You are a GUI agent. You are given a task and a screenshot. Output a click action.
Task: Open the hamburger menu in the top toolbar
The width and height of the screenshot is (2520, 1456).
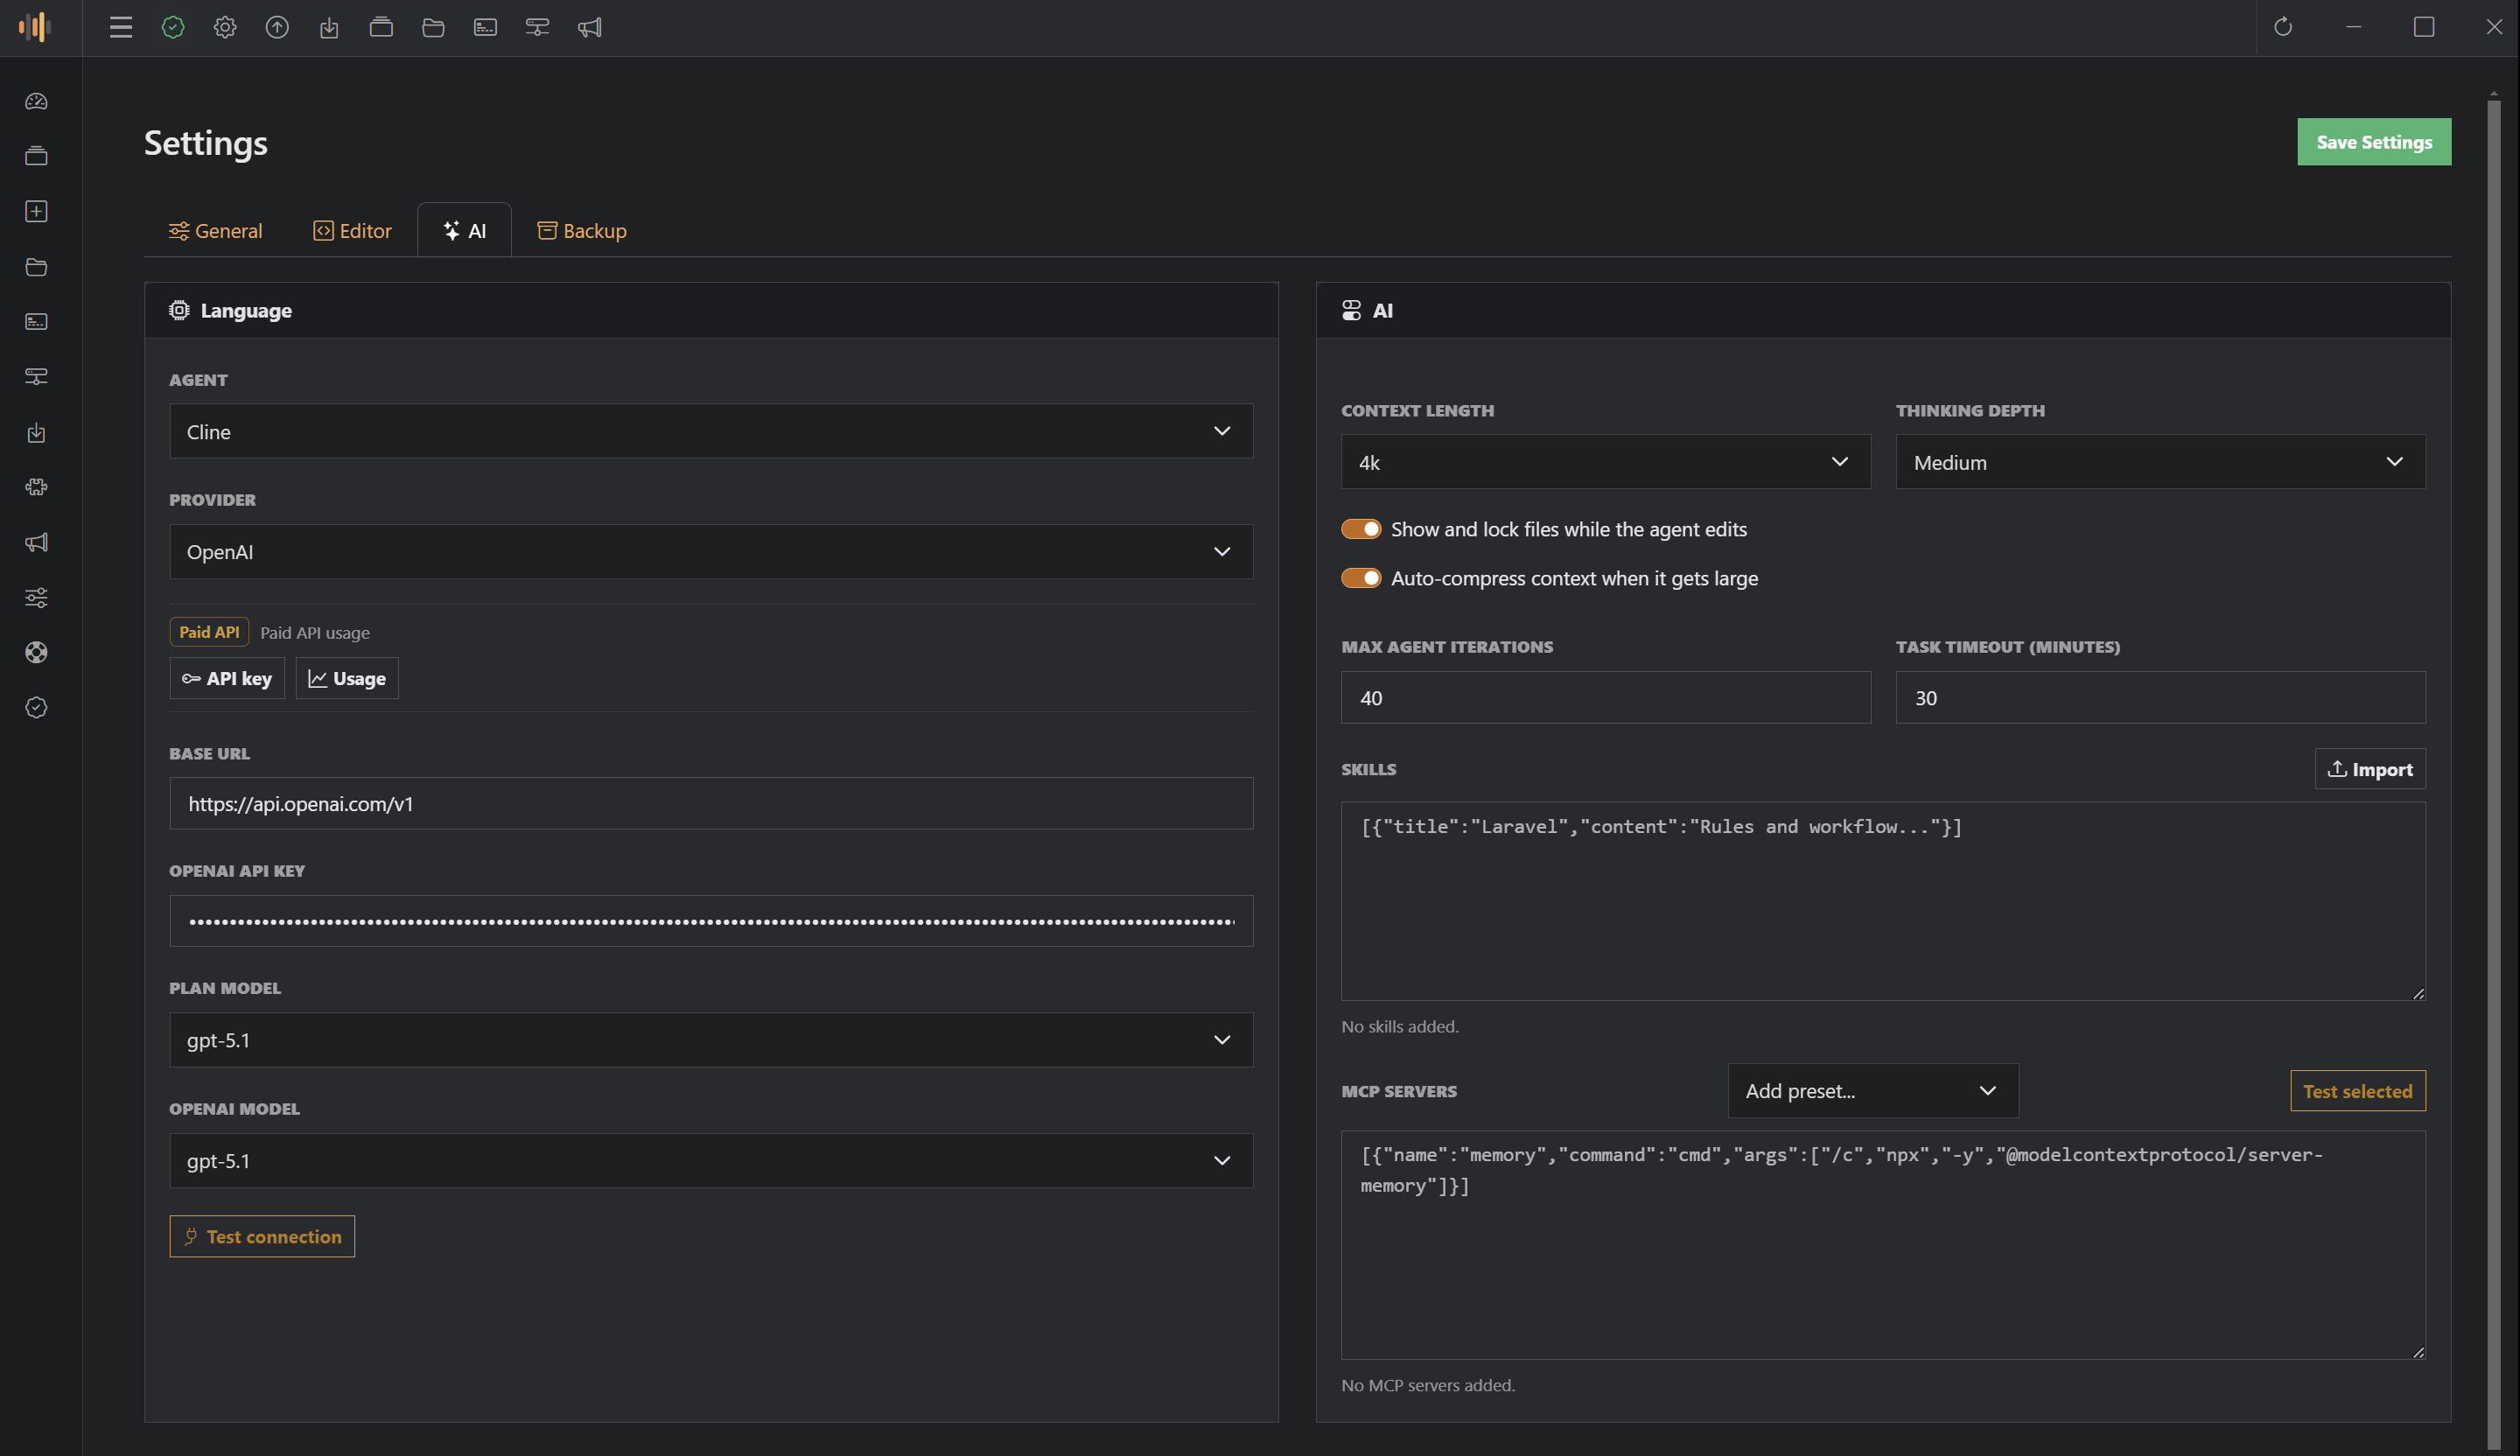point(121,27)
